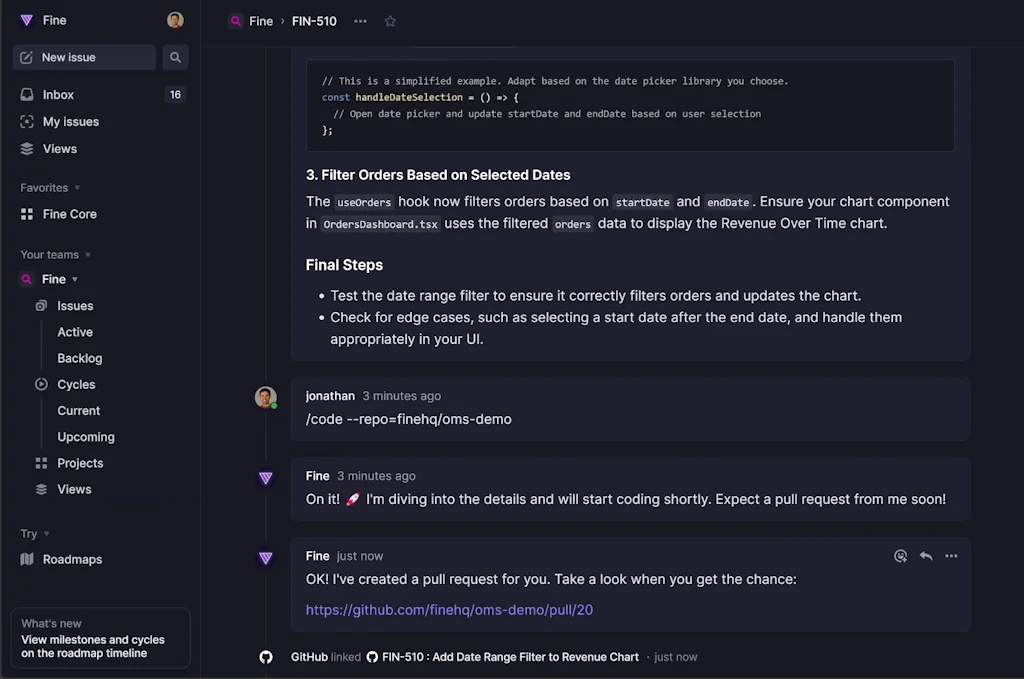This screenshot has height=679, width=1024.
Task: Open the Backlog from the sidebar
Action: [79, 358]
